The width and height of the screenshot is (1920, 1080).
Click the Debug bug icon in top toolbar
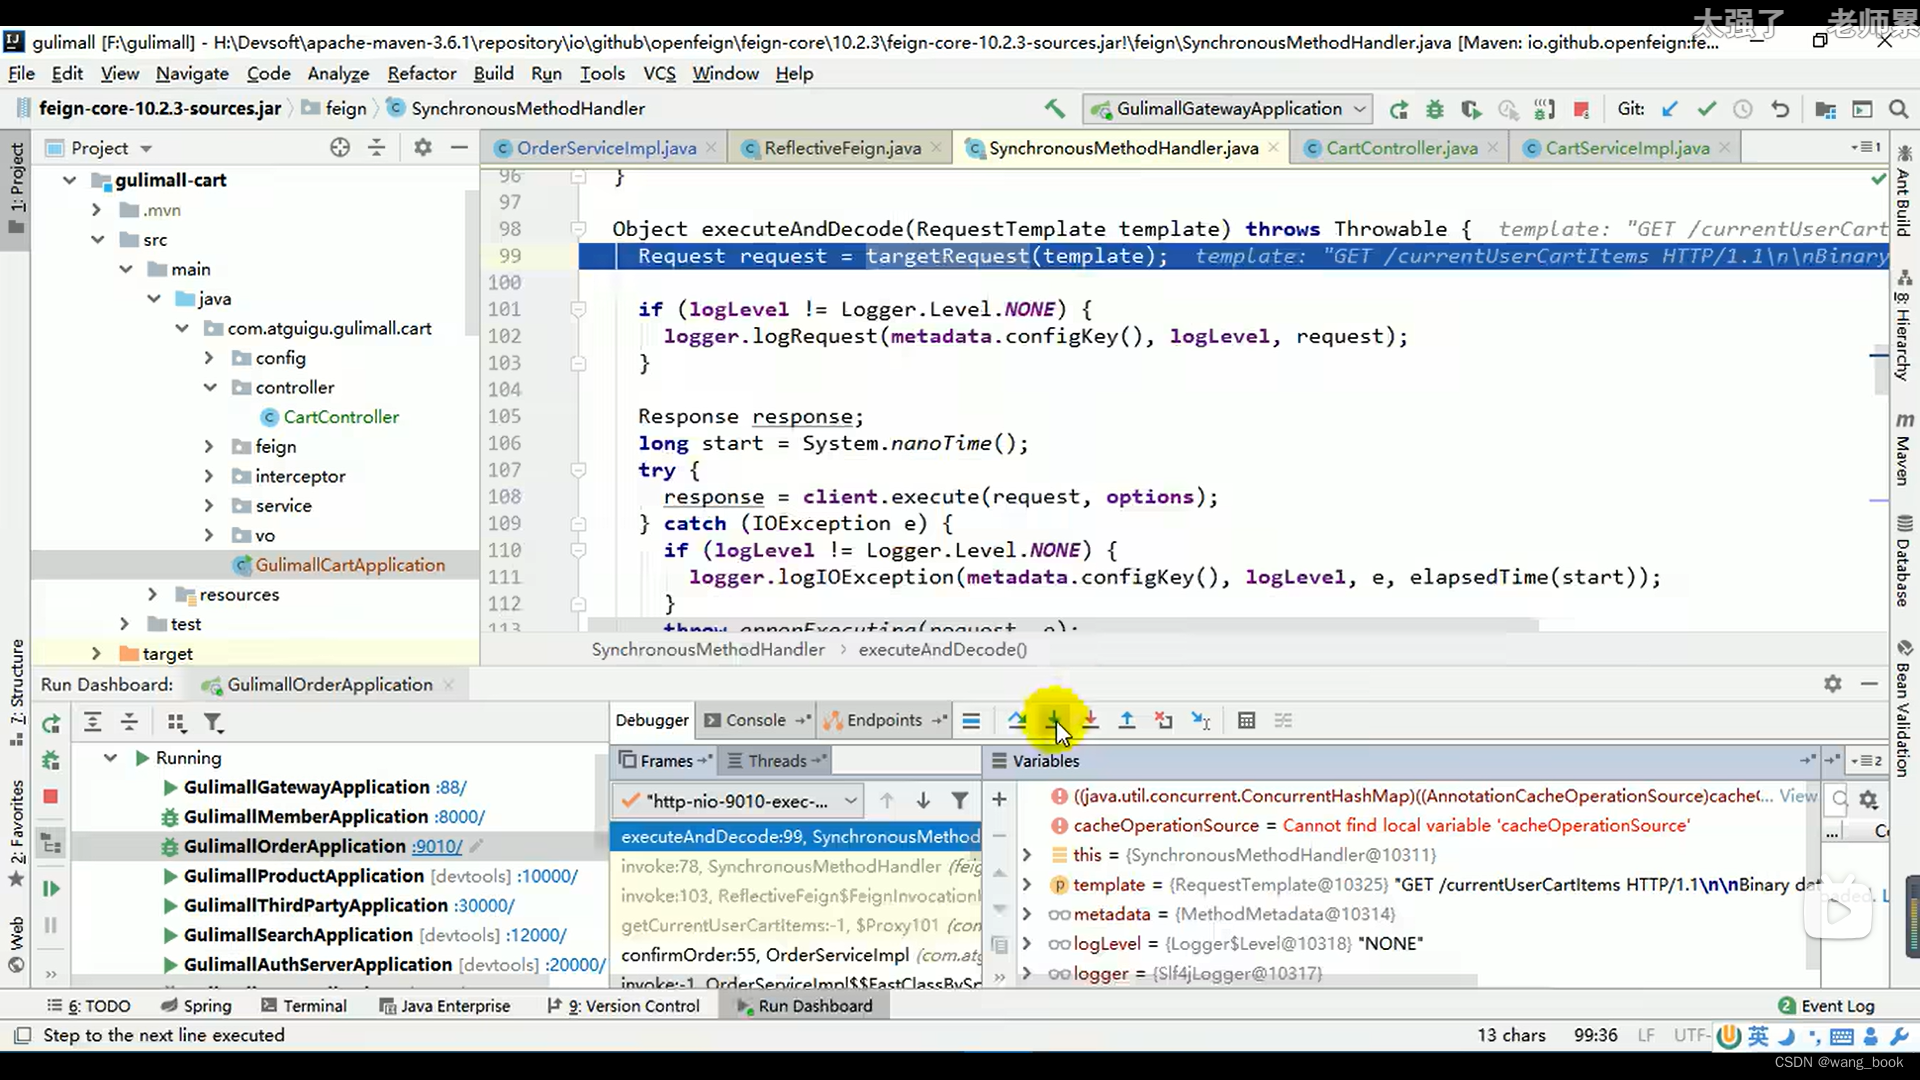click(1435, 109)
